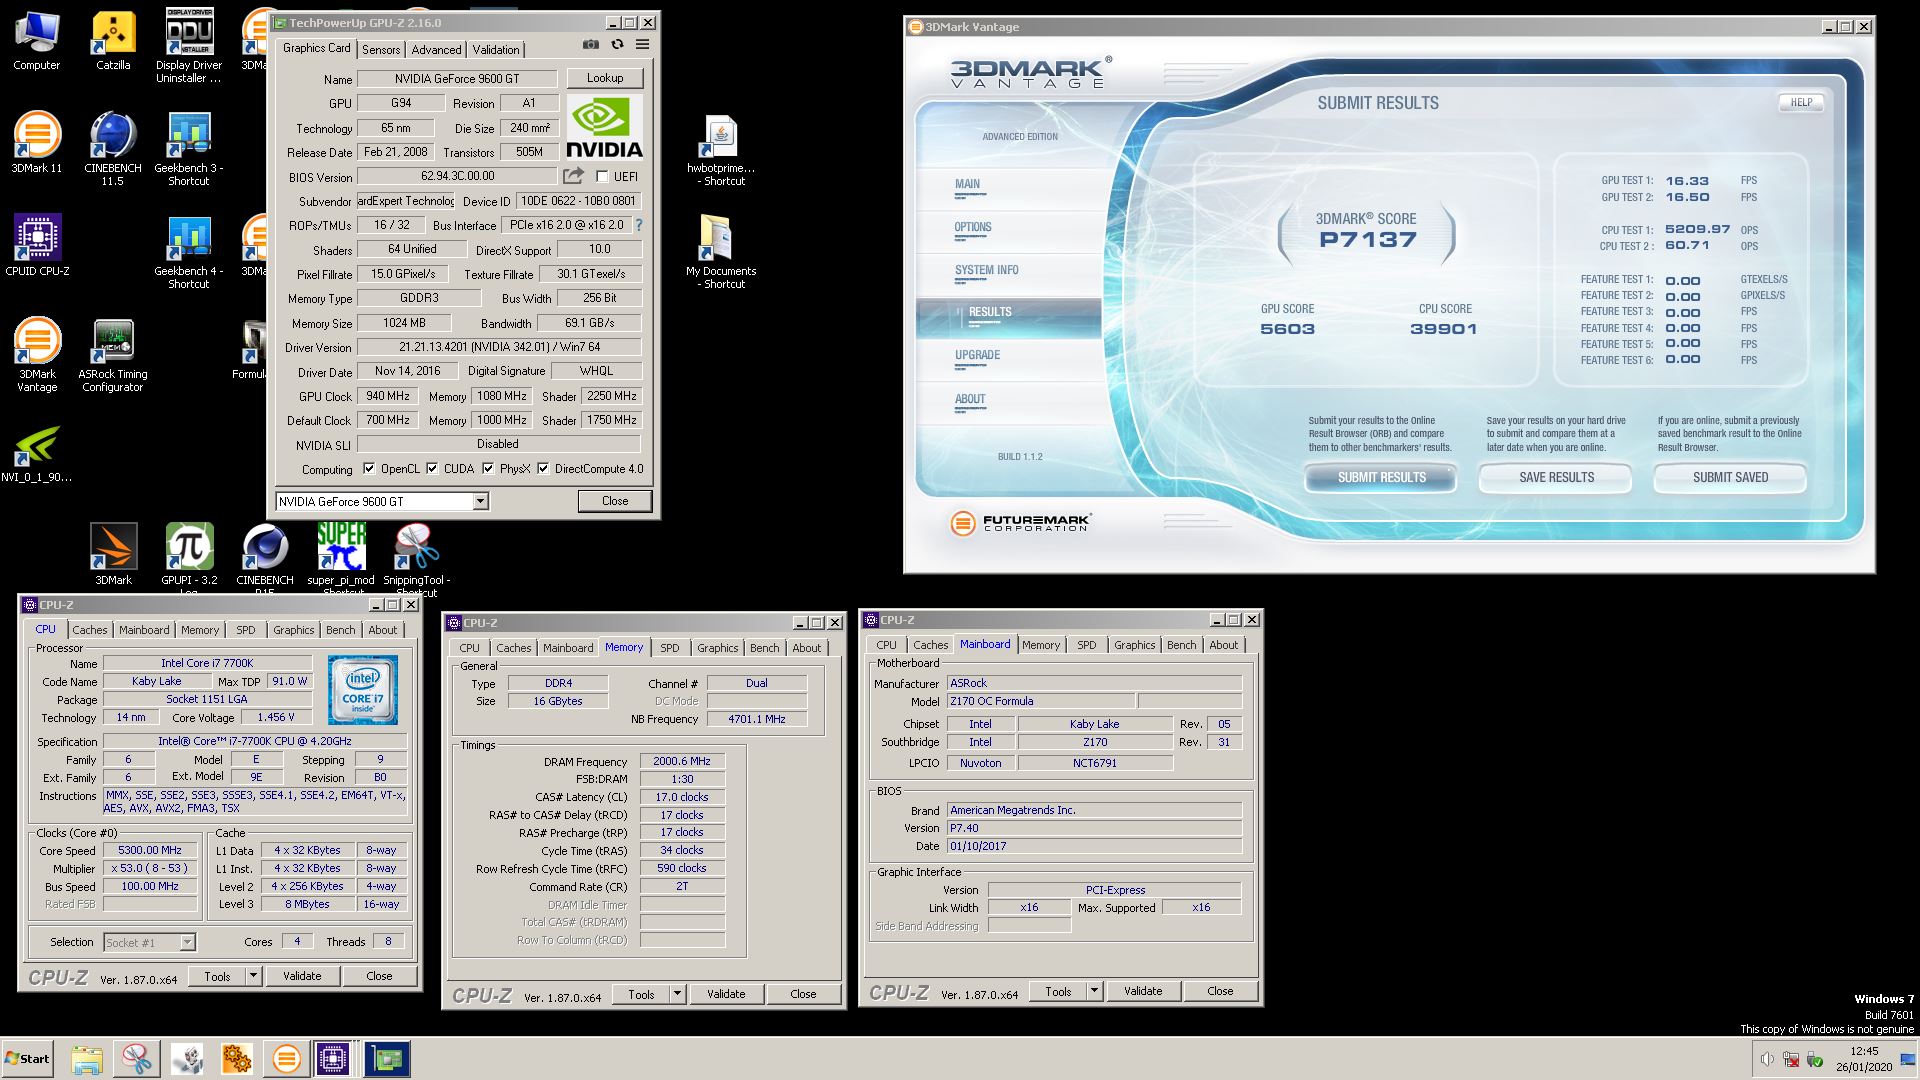Image resolution: width=1920 pixels, height=1080 pixels.
Task: Launch the 3DMark desktop shortcut
Action: pos(113,553)
